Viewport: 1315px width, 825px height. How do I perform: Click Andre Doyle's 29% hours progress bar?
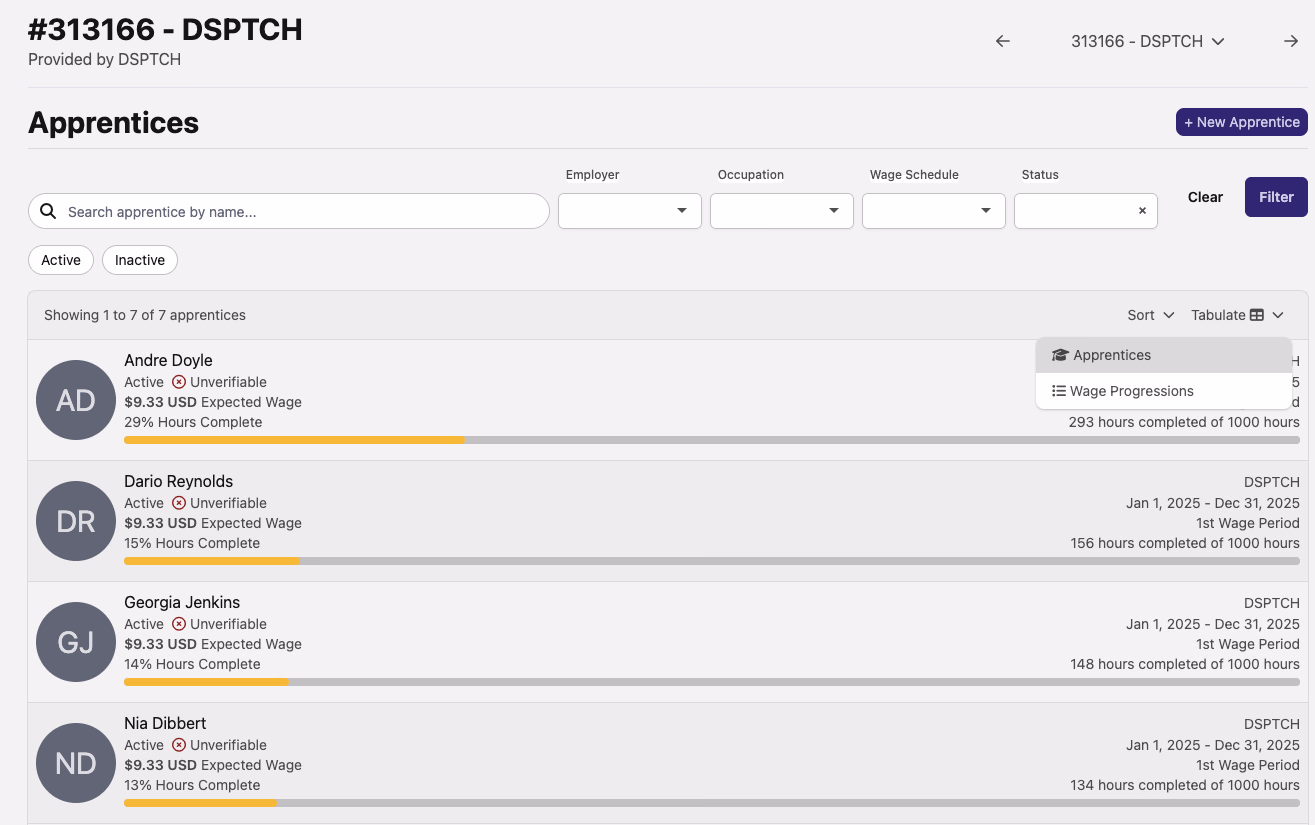click(x=712, y=440)
